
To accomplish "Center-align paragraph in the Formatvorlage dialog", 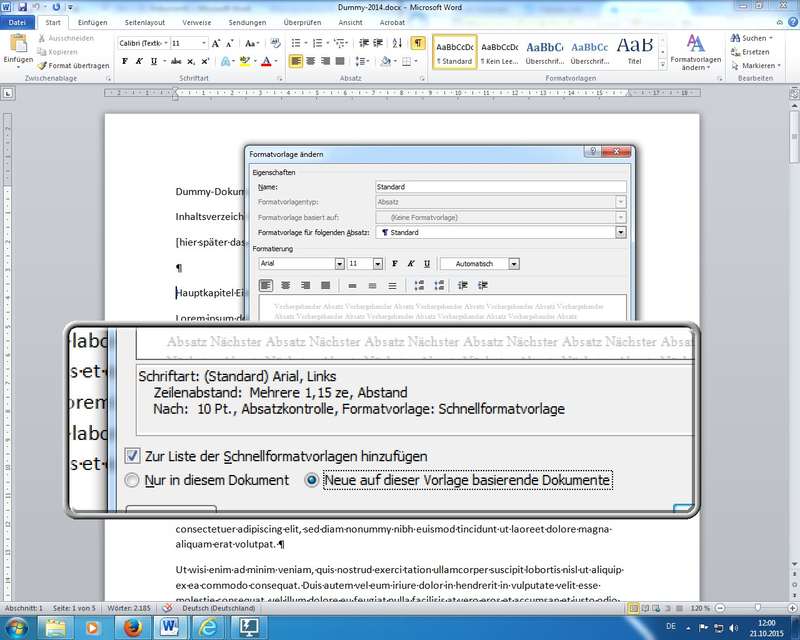I will (286, 286).
